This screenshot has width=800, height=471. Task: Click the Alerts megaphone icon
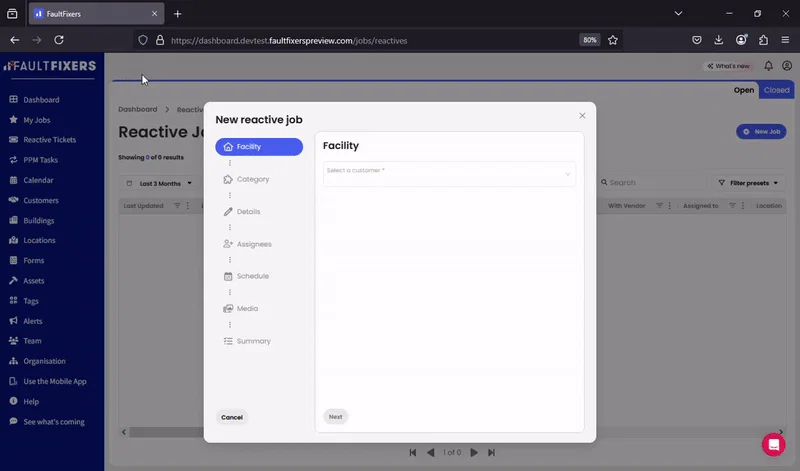tap(14, 320)
